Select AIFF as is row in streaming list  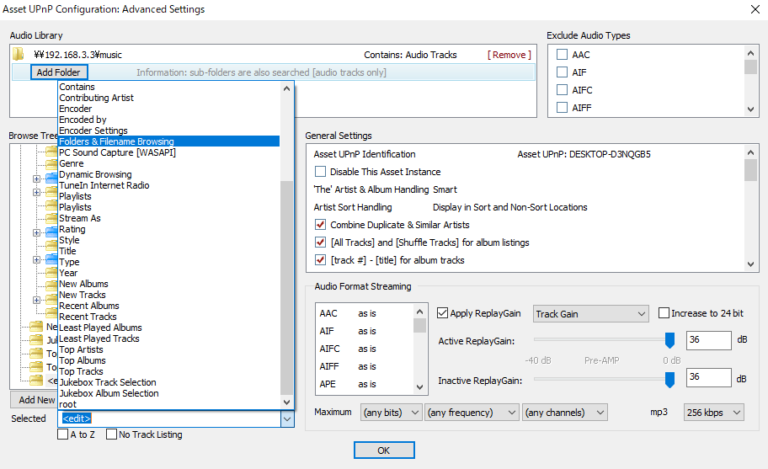click(365, 366)
